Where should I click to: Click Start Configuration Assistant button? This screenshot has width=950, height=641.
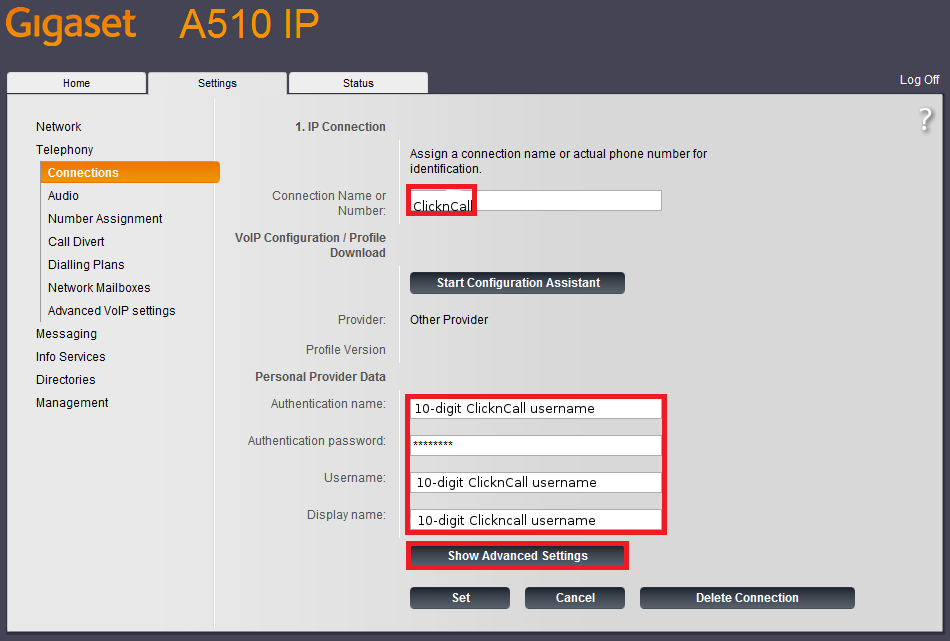tap(517, 283)
